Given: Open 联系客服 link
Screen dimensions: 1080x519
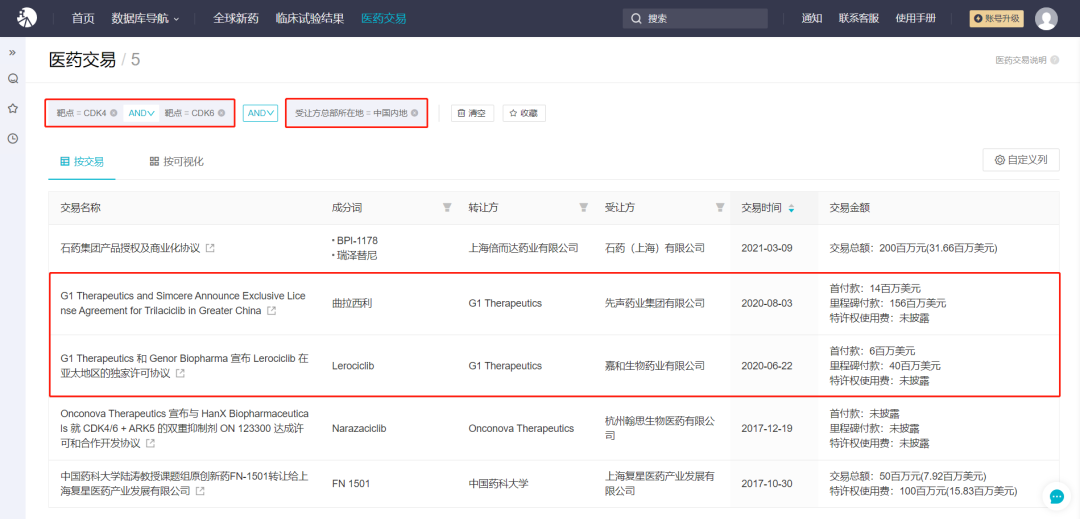Looking at the screenshot, I should (859, 19).
